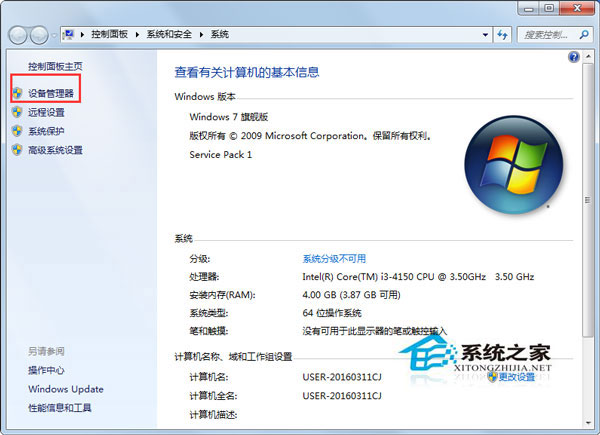The width and height of the screenshot is (600, 435).
Task: Click the 4.00 GB RAM value
Action: pos(351,295)
